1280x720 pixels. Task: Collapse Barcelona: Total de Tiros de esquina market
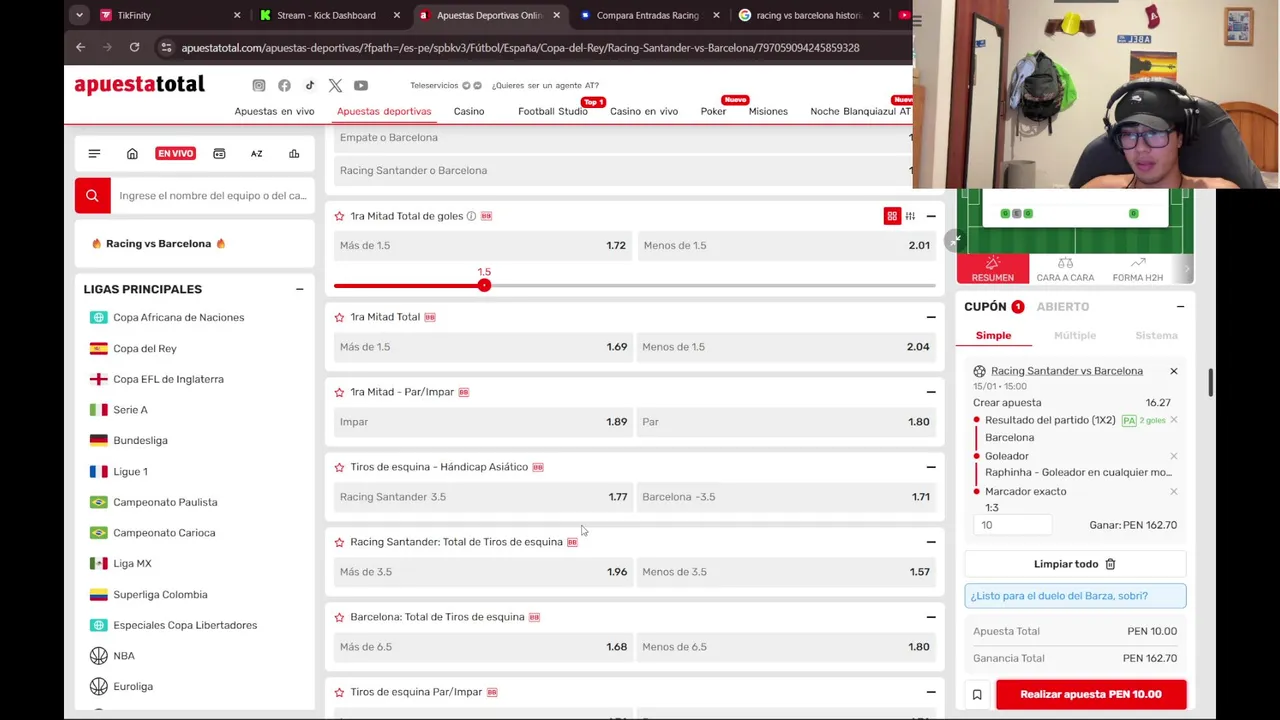tap(931, 617)
